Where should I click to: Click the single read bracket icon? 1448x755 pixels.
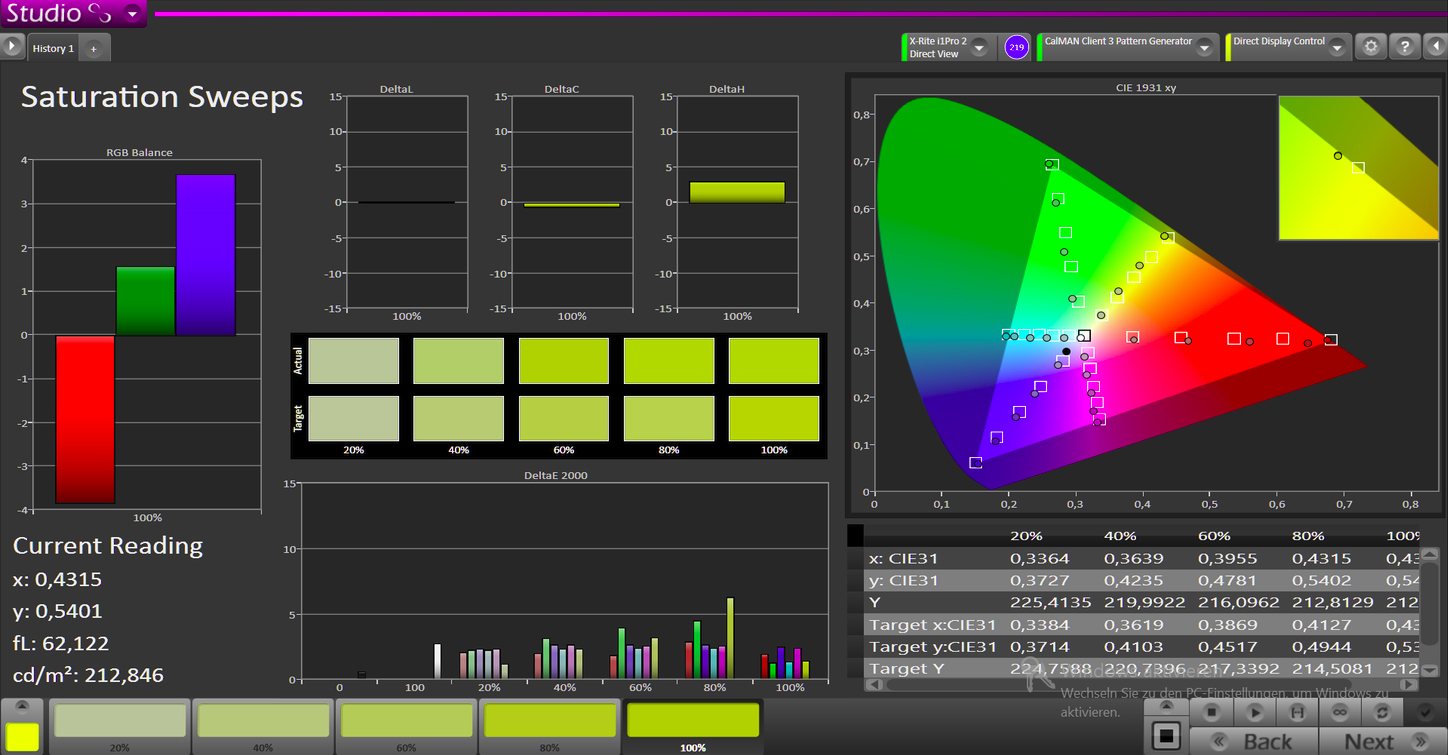pos(1297,713)
